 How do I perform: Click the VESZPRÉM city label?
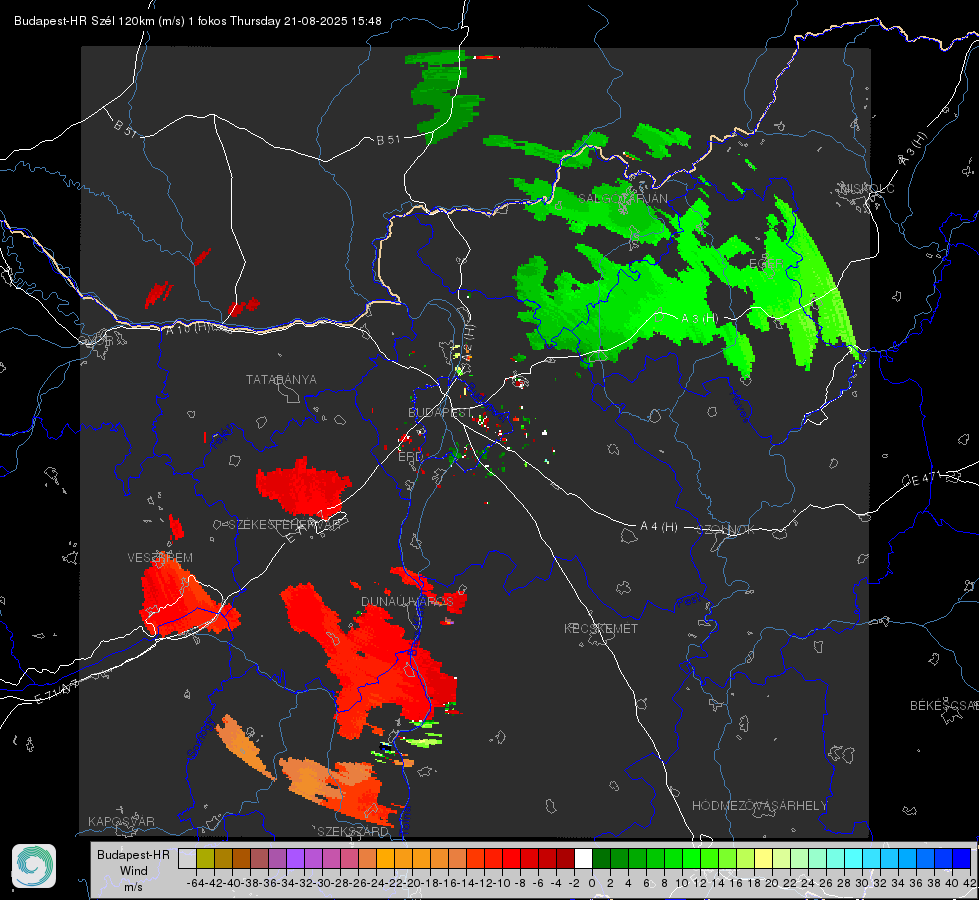coord(160,558)
